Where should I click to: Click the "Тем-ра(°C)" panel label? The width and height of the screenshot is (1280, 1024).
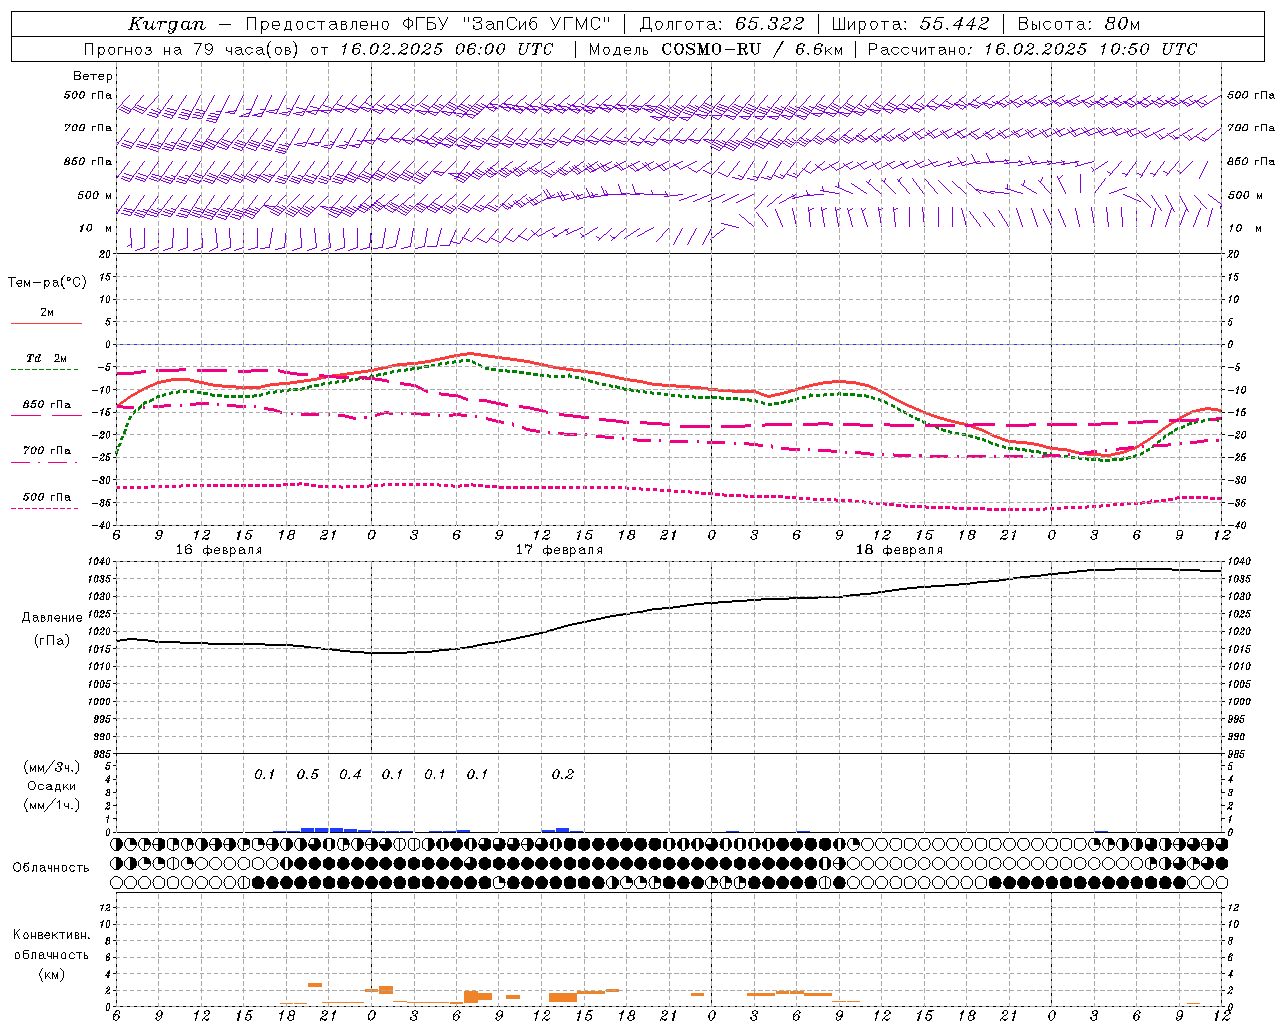pos(47,283)
